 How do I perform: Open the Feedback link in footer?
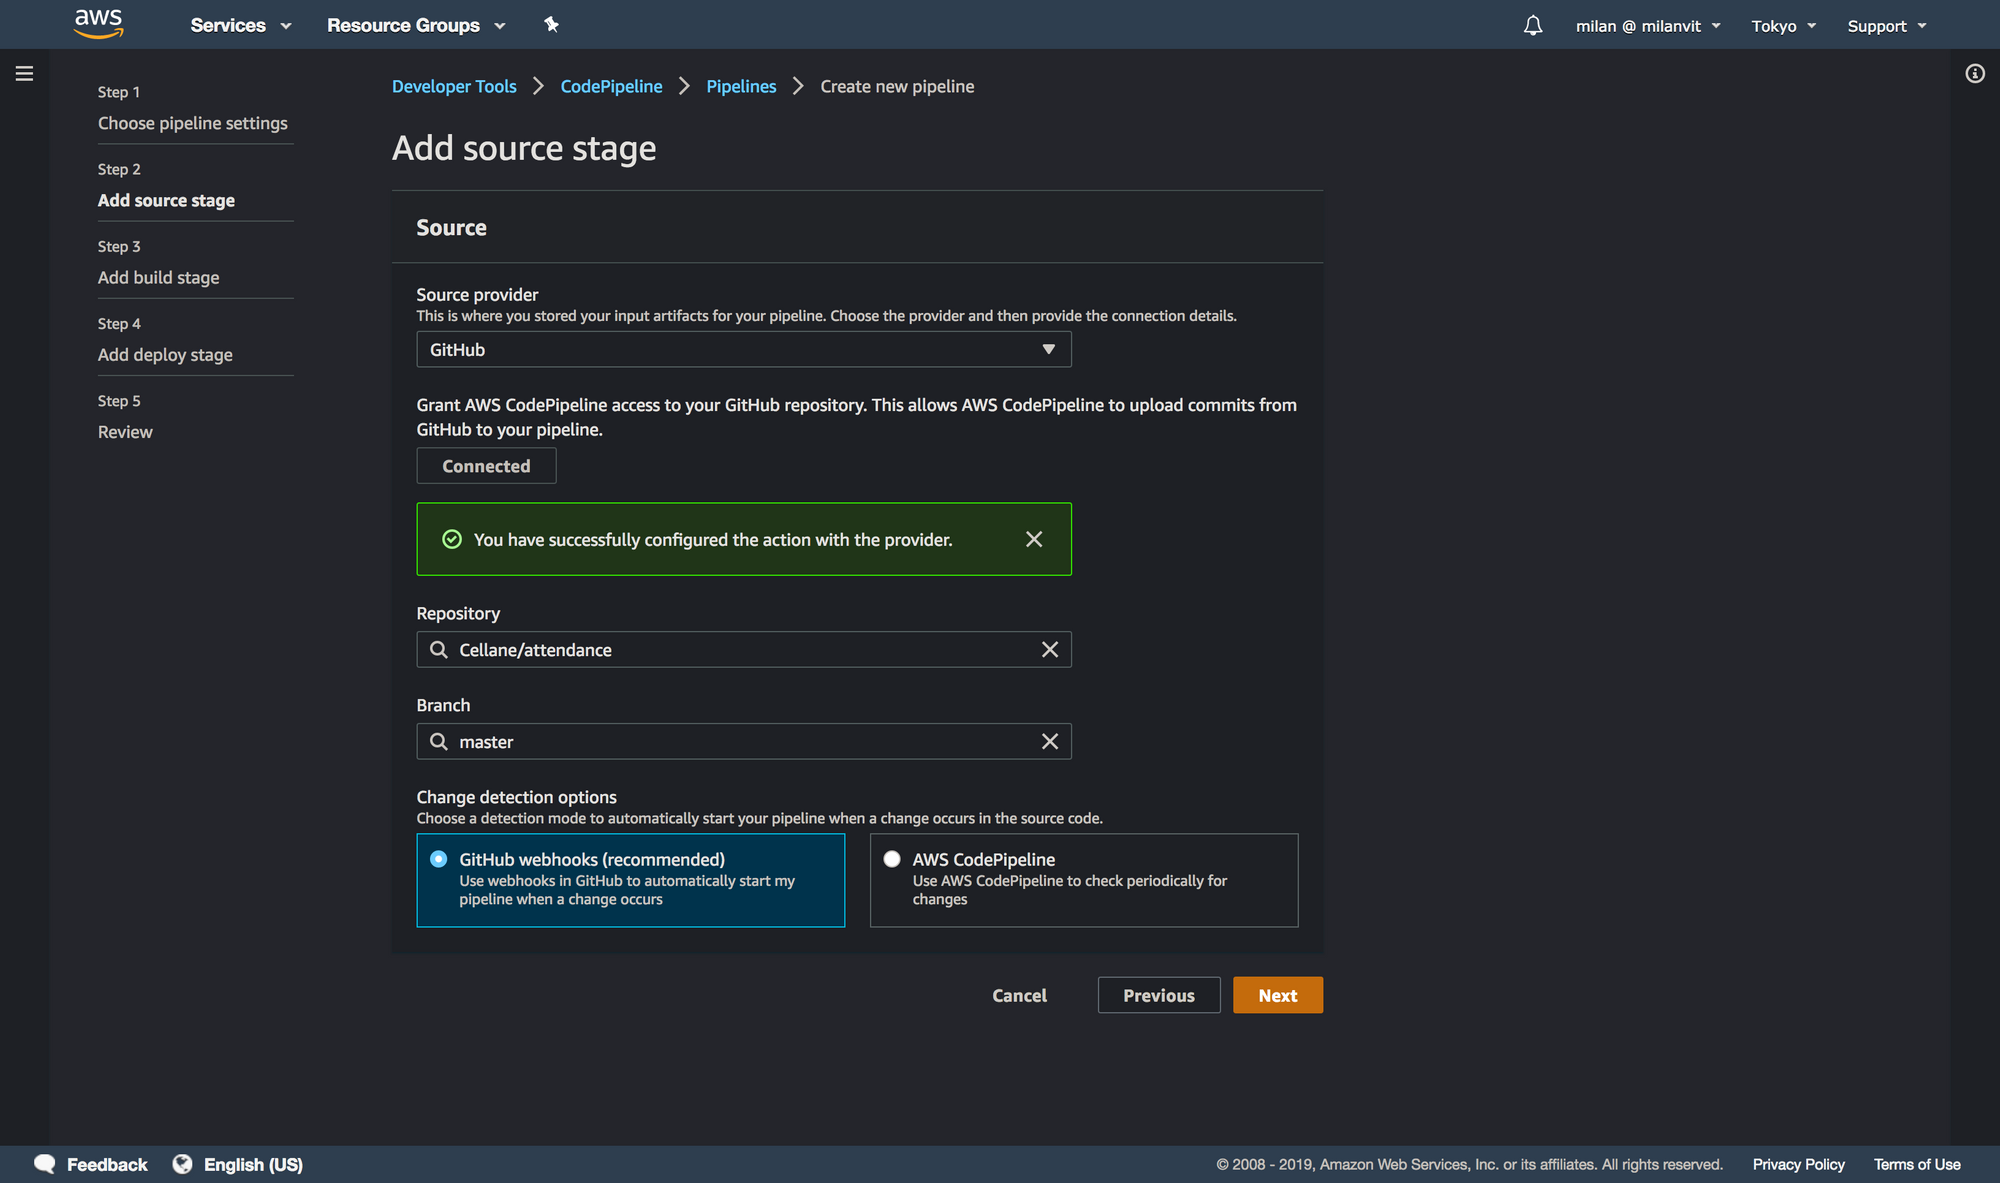(x=107, y=1164)
